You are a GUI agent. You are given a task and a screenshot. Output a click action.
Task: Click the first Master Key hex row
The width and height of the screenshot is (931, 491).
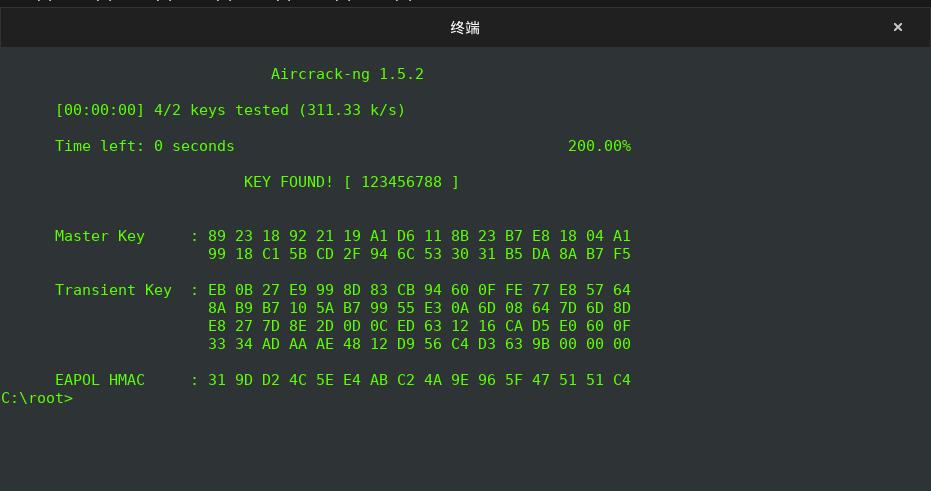click(419, 236)
